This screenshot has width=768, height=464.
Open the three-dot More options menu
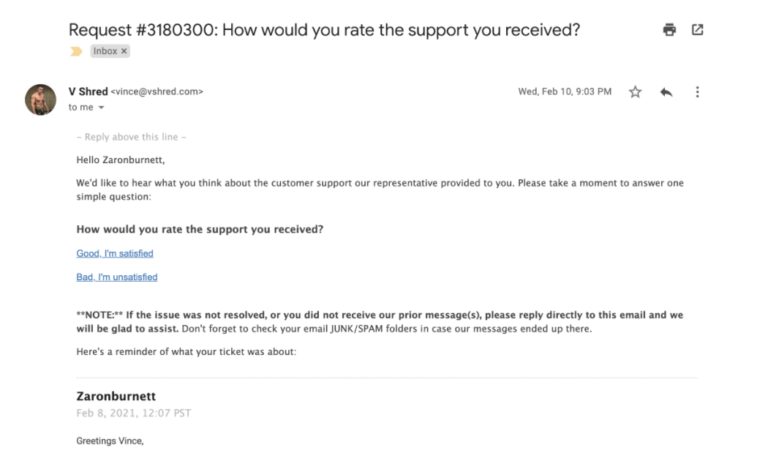click(697, 92)
